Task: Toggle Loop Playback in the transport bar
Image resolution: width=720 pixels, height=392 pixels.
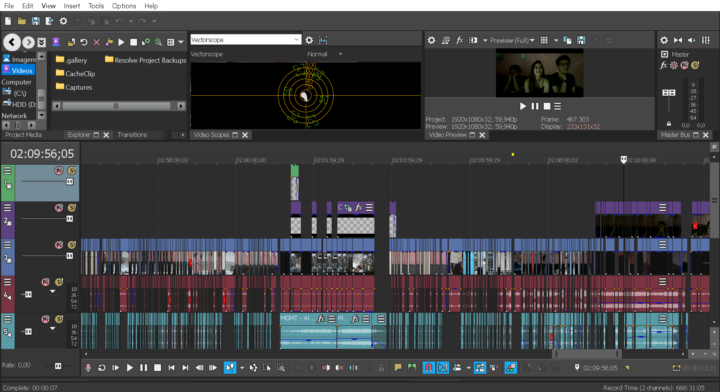Action: click(x=102, y=368)
